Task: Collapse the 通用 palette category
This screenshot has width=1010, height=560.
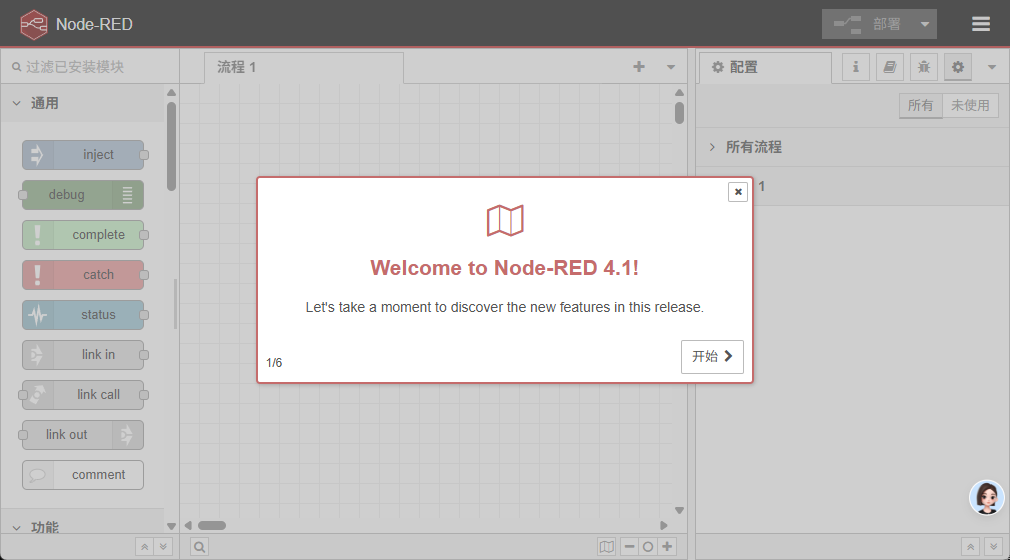Action: point(84,103)
